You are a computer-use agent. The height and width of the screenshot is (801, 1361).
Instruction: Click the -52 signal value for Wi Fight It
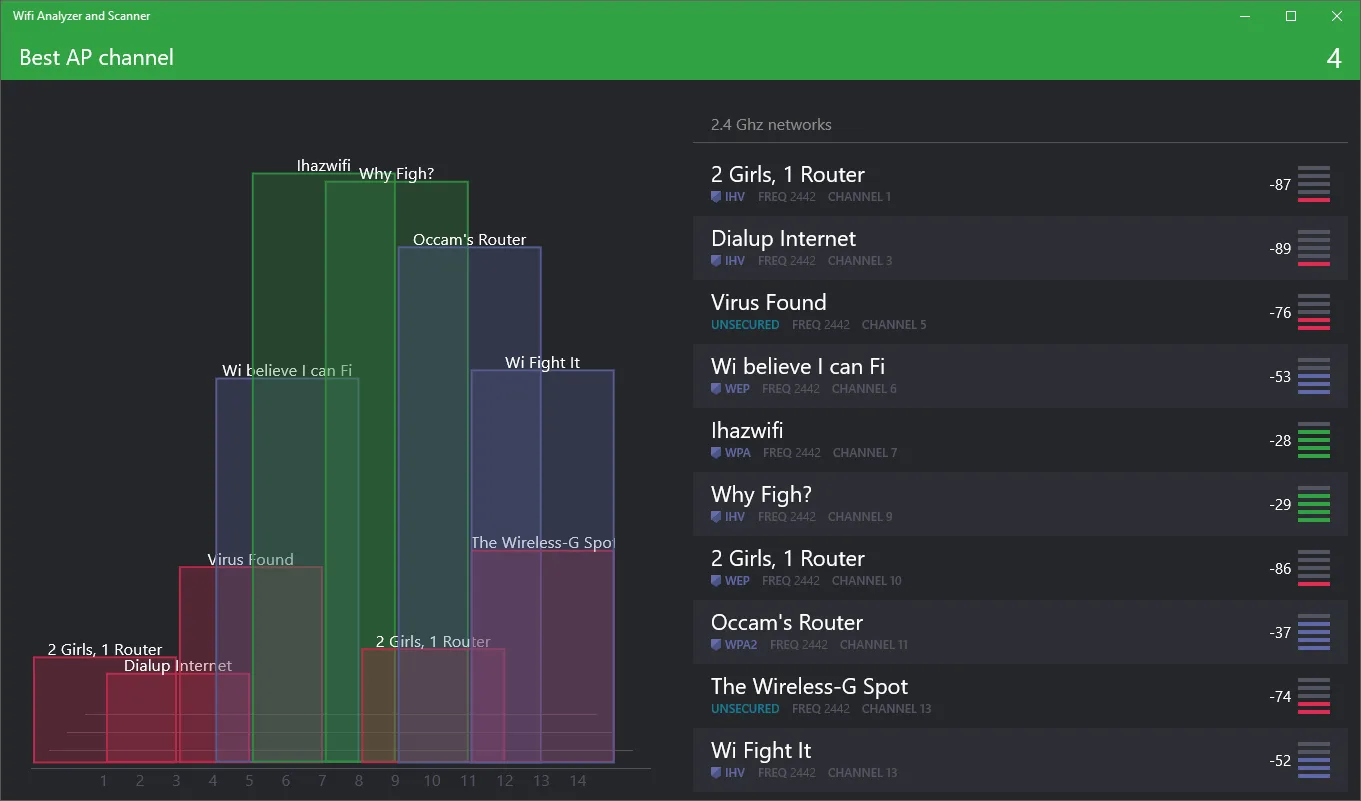pyautogui.click(x=1280, y=760)
